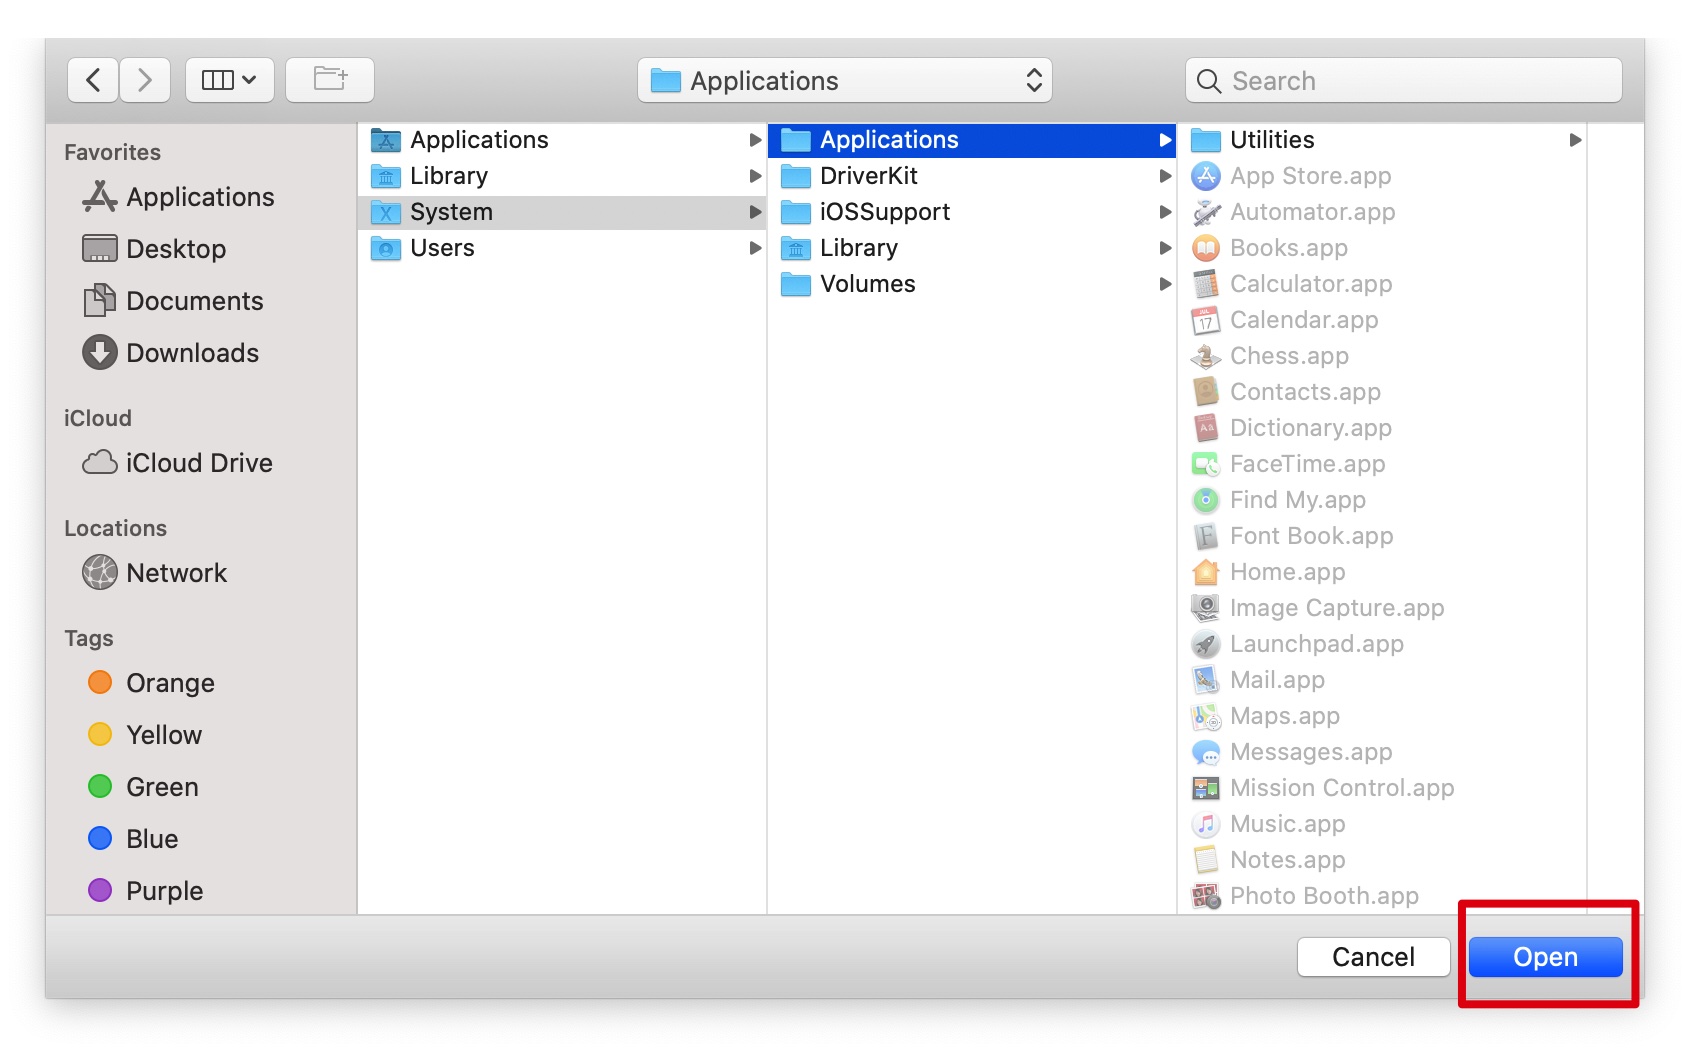
Task: Click the Maps.app icon
Action: pyautogui.click(x=1206, y=716)
